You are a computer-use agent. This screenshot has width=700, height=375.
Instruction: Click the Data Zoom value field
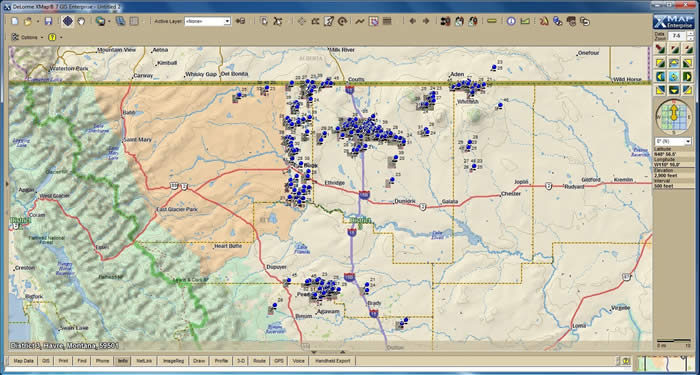tap(677, 35)
